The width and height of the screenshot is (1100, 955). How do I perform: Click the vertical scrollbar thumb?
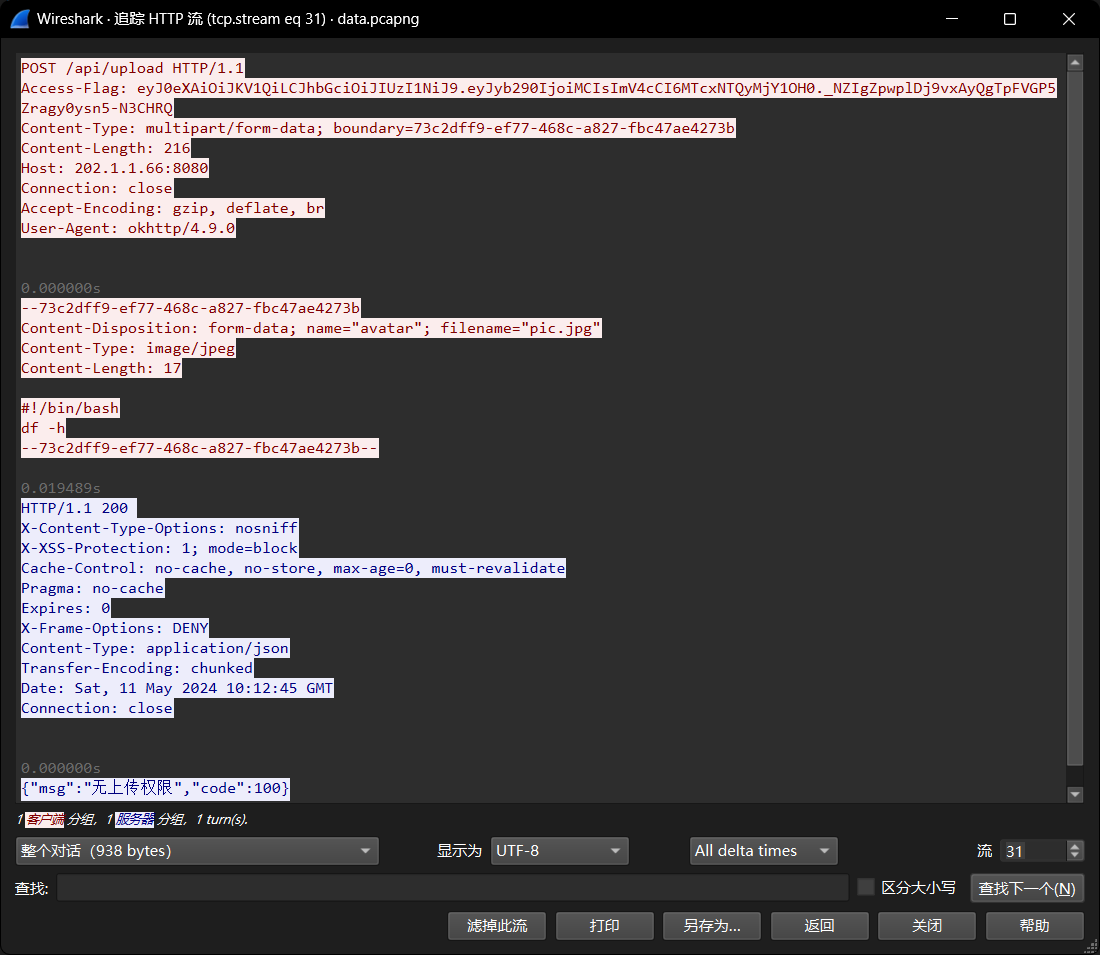pyautogui.click(x=1075, y=418)
